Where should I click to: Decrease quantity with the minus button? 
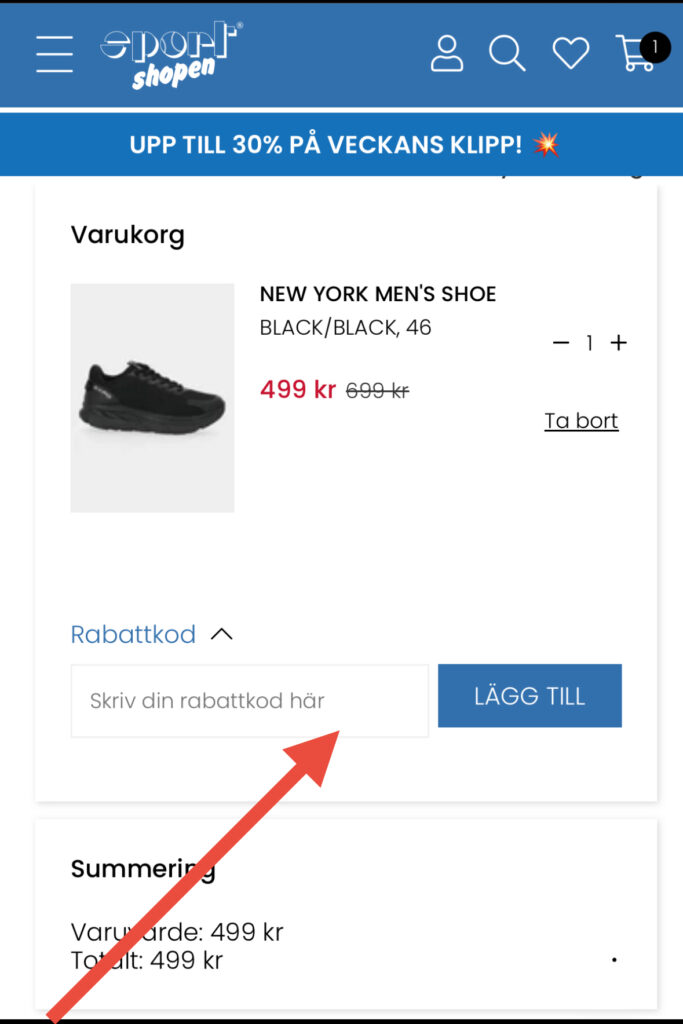(x=561, y=343)
